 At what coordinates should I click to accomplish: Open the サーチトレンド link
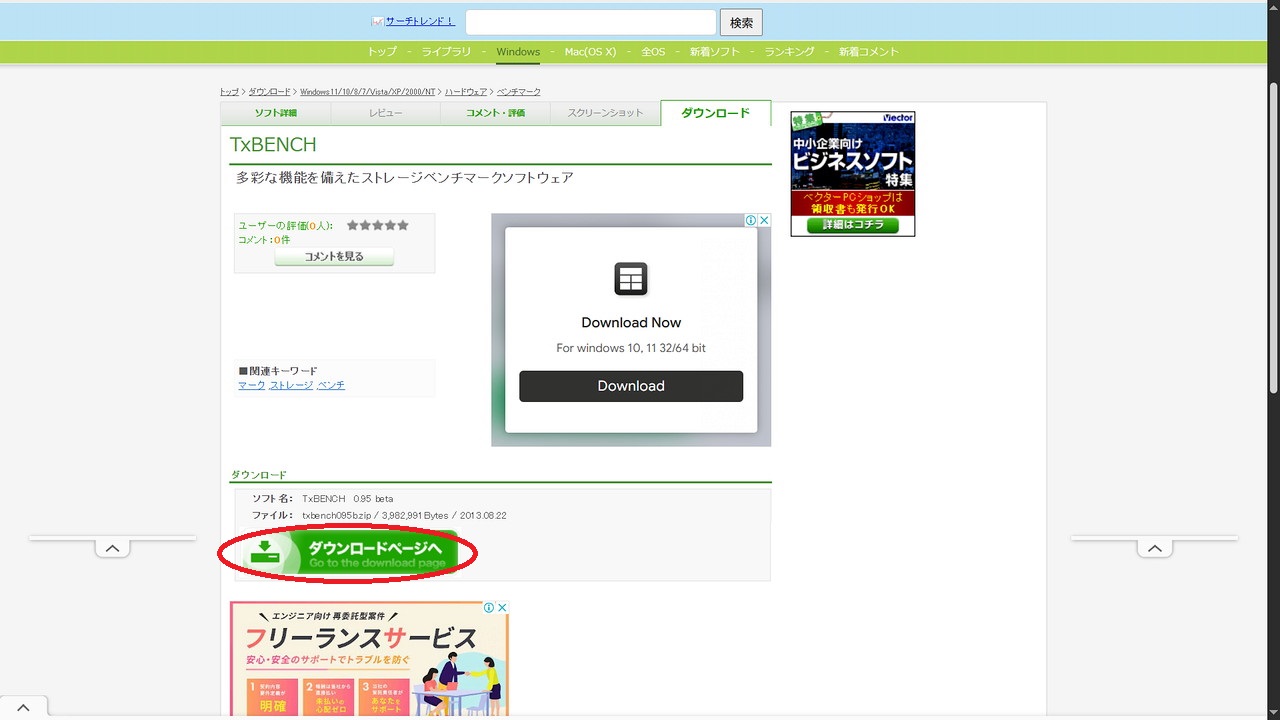(420, 21)
